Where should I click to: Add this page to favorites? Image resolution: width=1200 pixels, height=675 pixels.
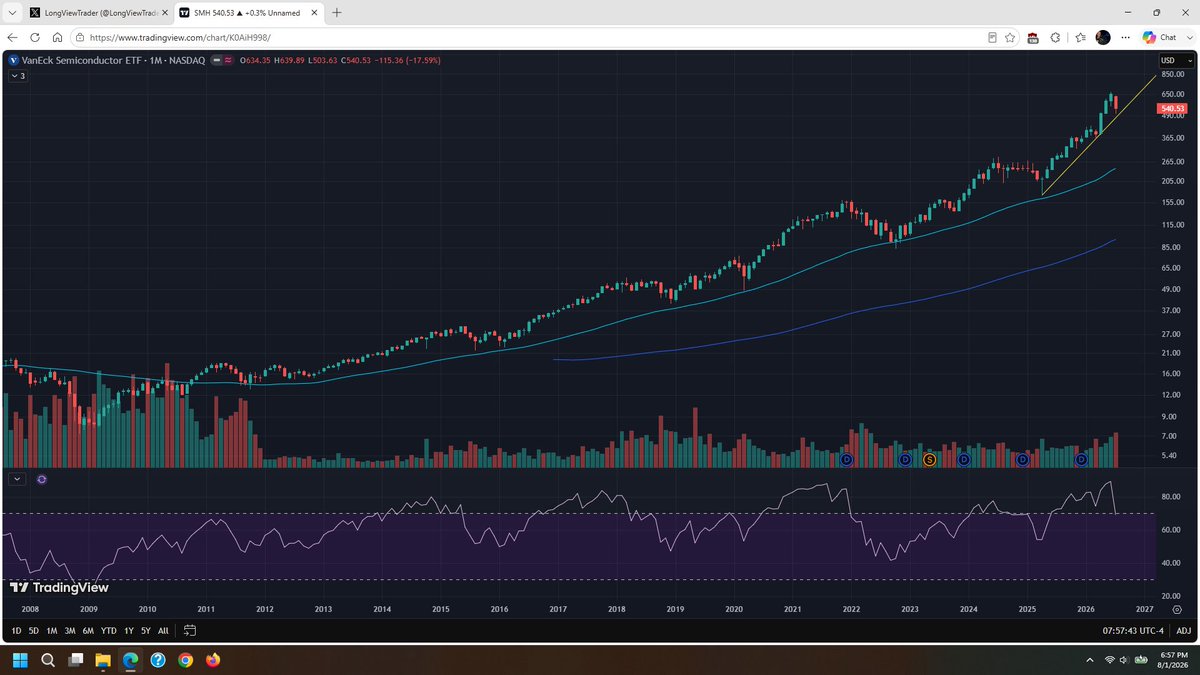(x=1011, y=37)
